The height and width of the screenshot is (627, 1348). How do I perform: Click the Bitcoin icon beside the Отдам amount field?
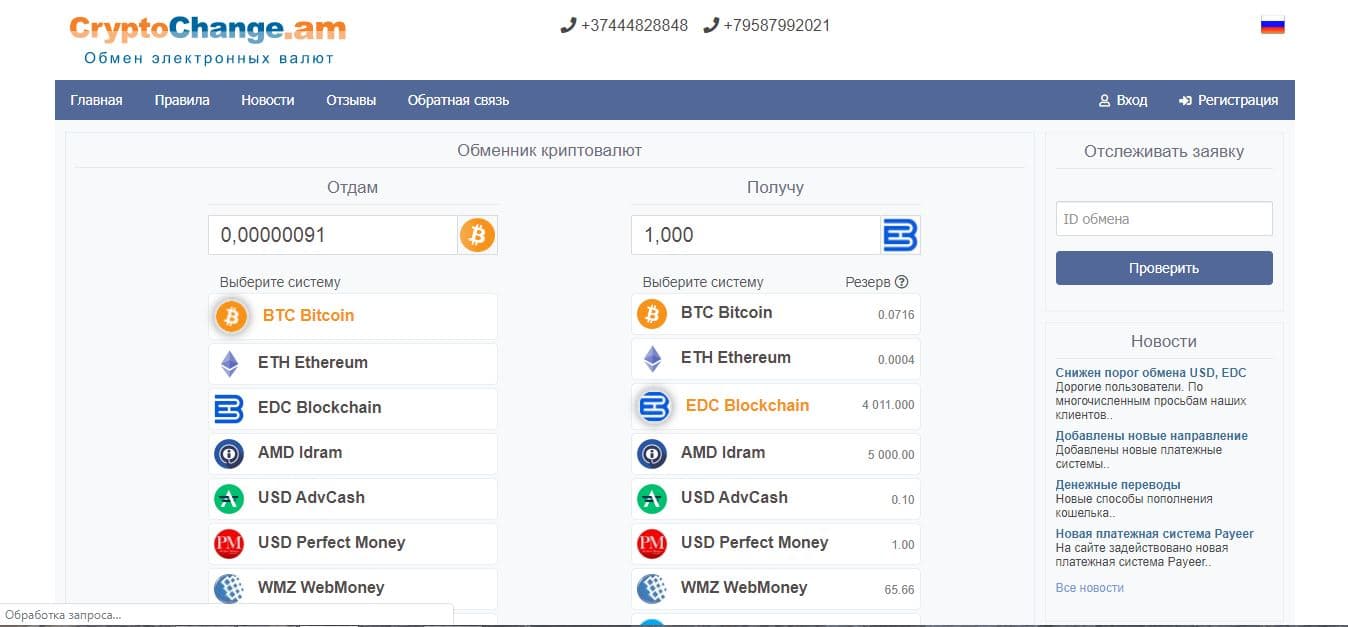pos(477,234)
